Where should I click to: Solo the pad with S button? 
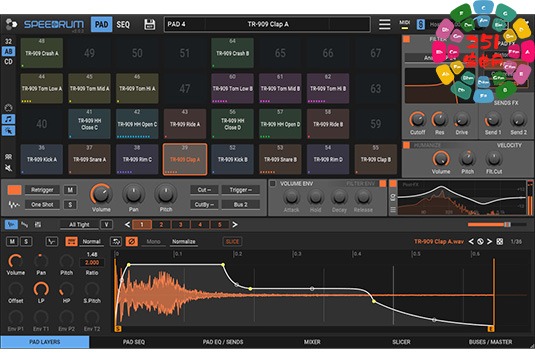tap(70, 205)
